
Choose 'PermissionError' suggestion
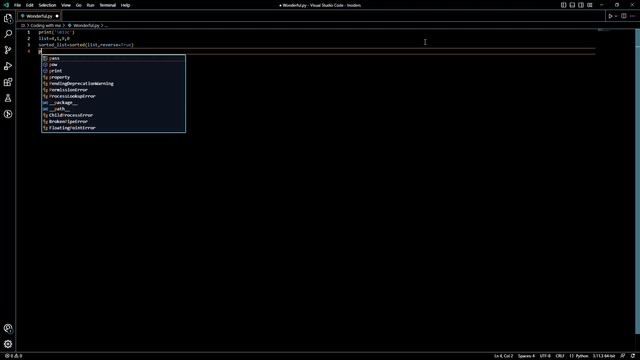click(x=113, y=90)
